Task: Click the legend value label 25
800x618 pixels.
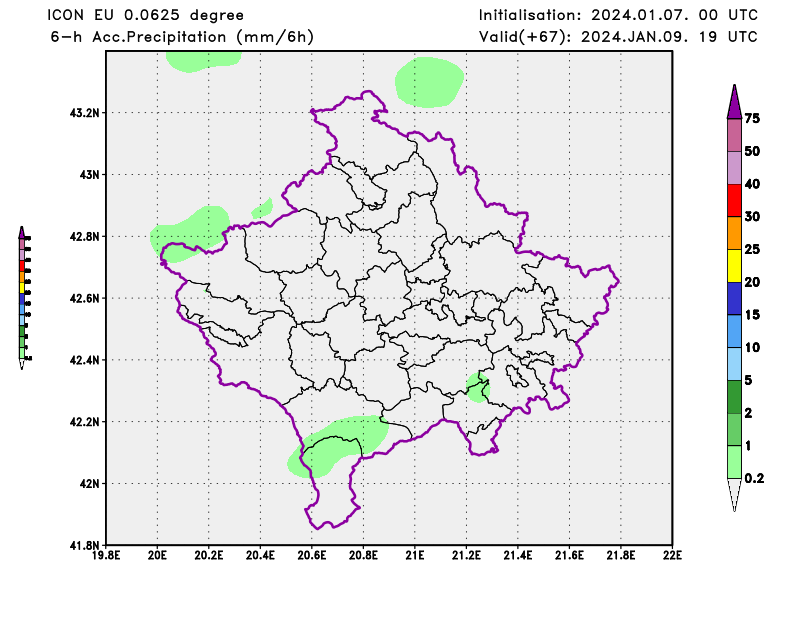Action: 752,249
